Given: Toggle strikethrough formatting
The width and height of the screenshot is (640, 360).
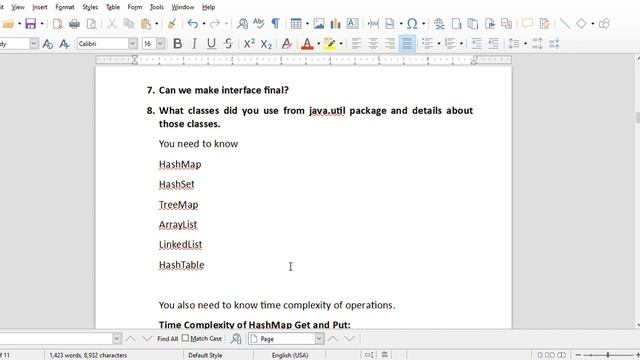Looking at the screenshot, I should (228, 43).
